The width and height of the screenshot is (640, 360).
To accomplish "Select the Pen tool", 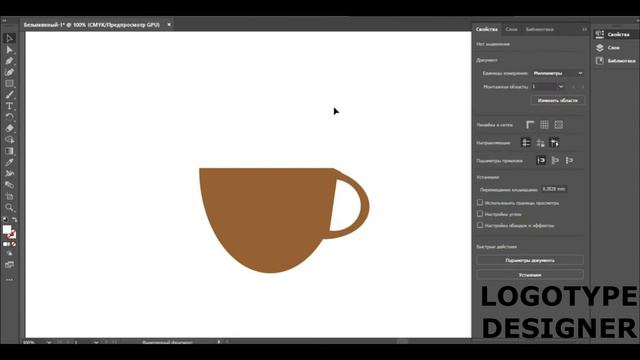I will coord(9,61).
